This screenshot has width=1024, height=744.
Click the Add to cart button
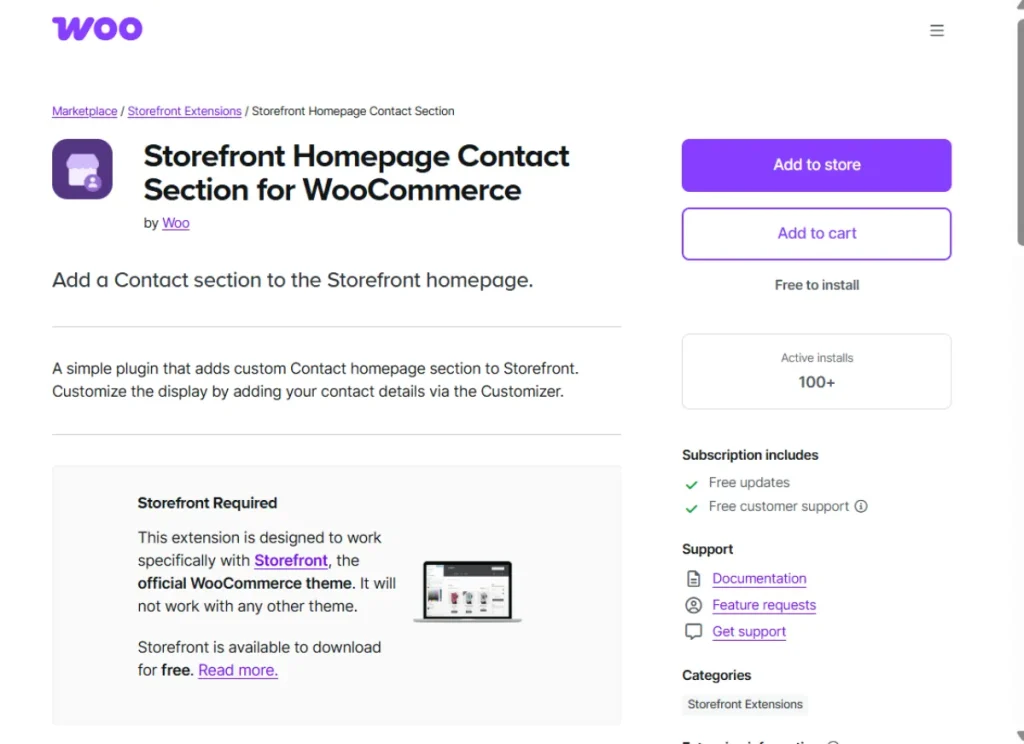point(816,233)
